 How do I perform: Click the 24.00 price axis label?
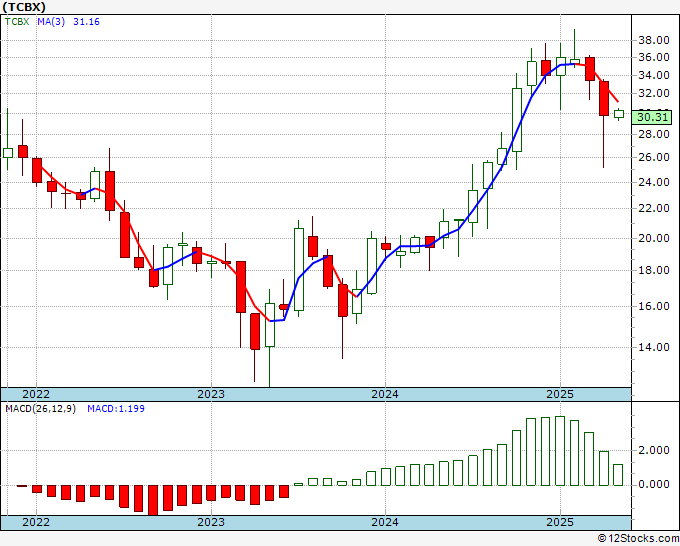pyautogui.click(x=654, y=182)
